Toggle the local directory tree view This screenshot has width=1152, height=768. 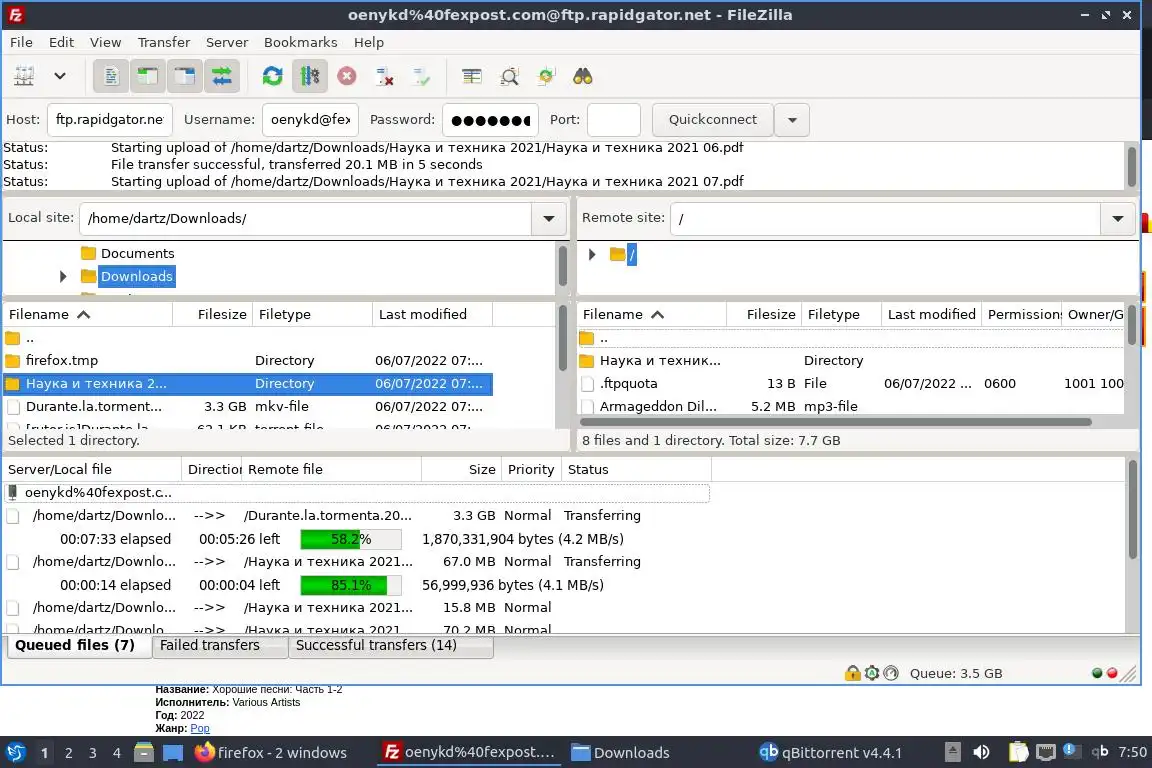pyautogui.click(x=148, y=76)
